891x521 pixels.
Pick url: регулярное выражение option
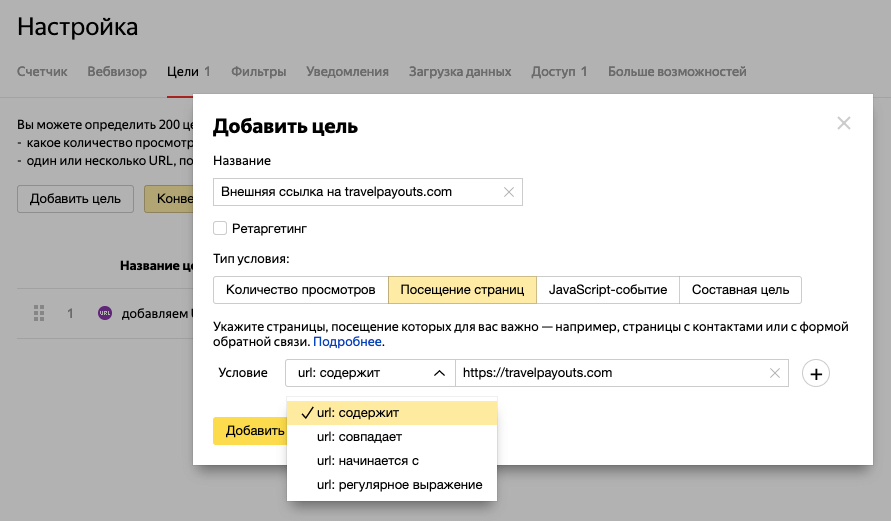[x=399, y=485]
